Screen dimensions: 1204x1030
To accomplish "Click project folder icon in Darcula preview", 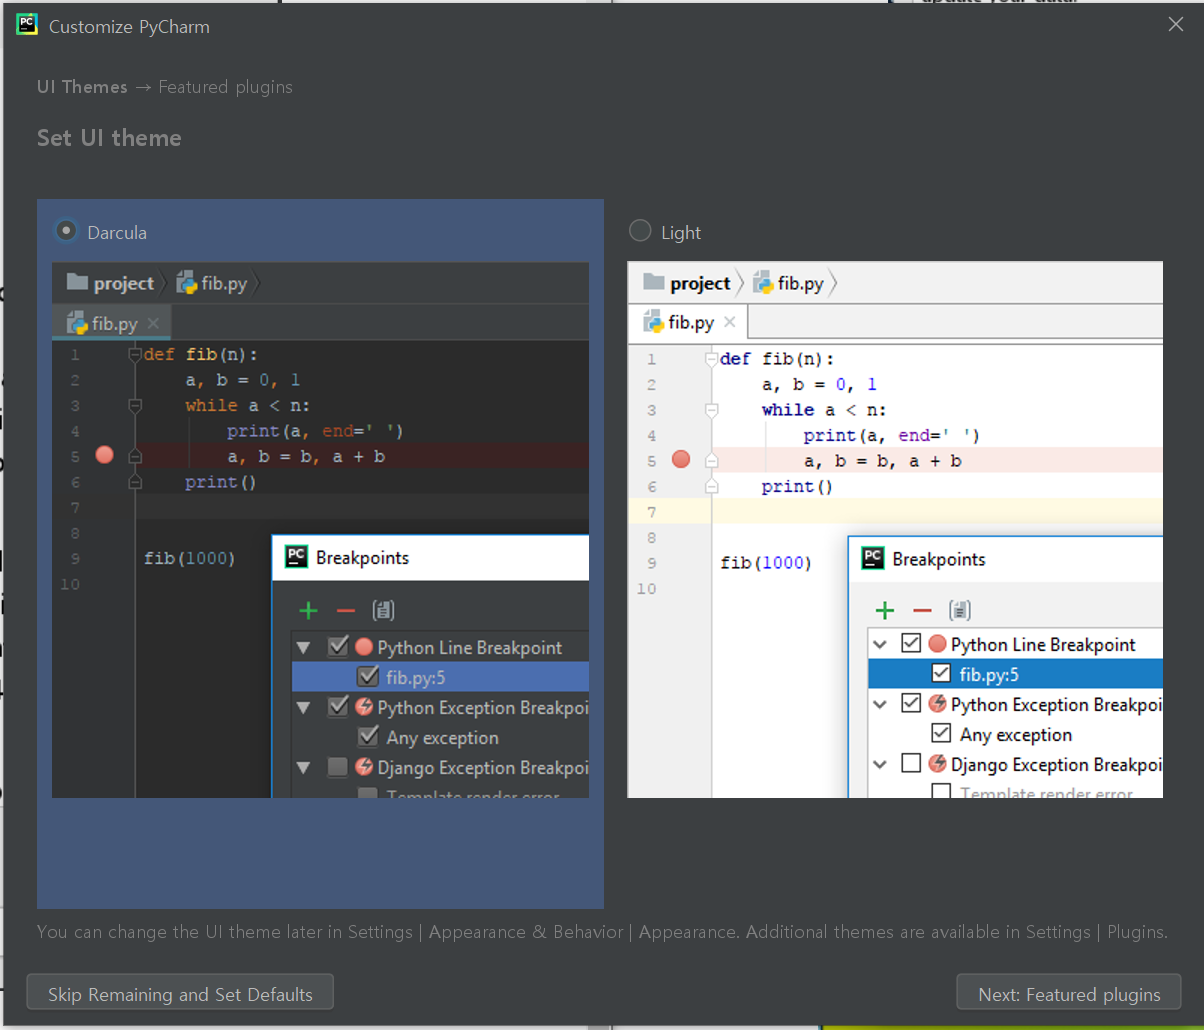I will (x=77, y=283).
